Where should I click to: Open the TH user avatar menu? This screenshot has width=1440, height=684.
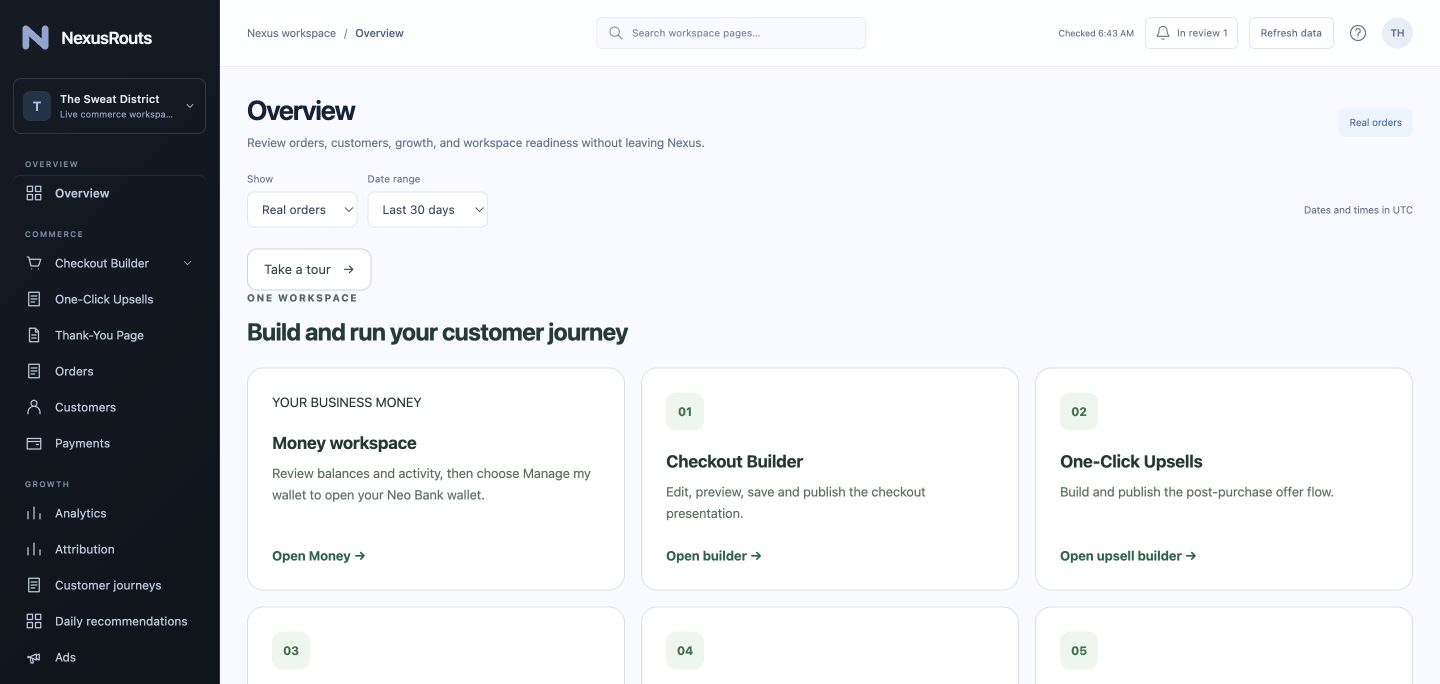click(1397, 33)
